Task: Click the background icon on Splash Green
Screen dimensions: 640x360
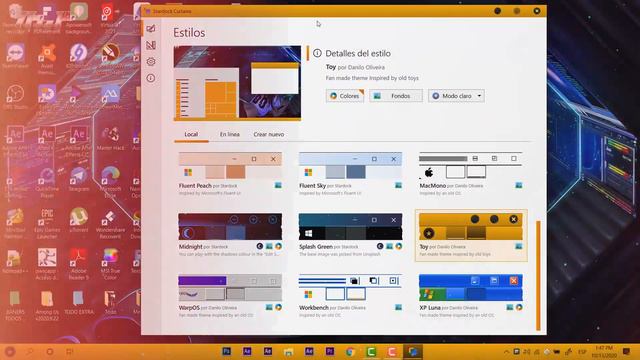Action: [x=389, y=246]
